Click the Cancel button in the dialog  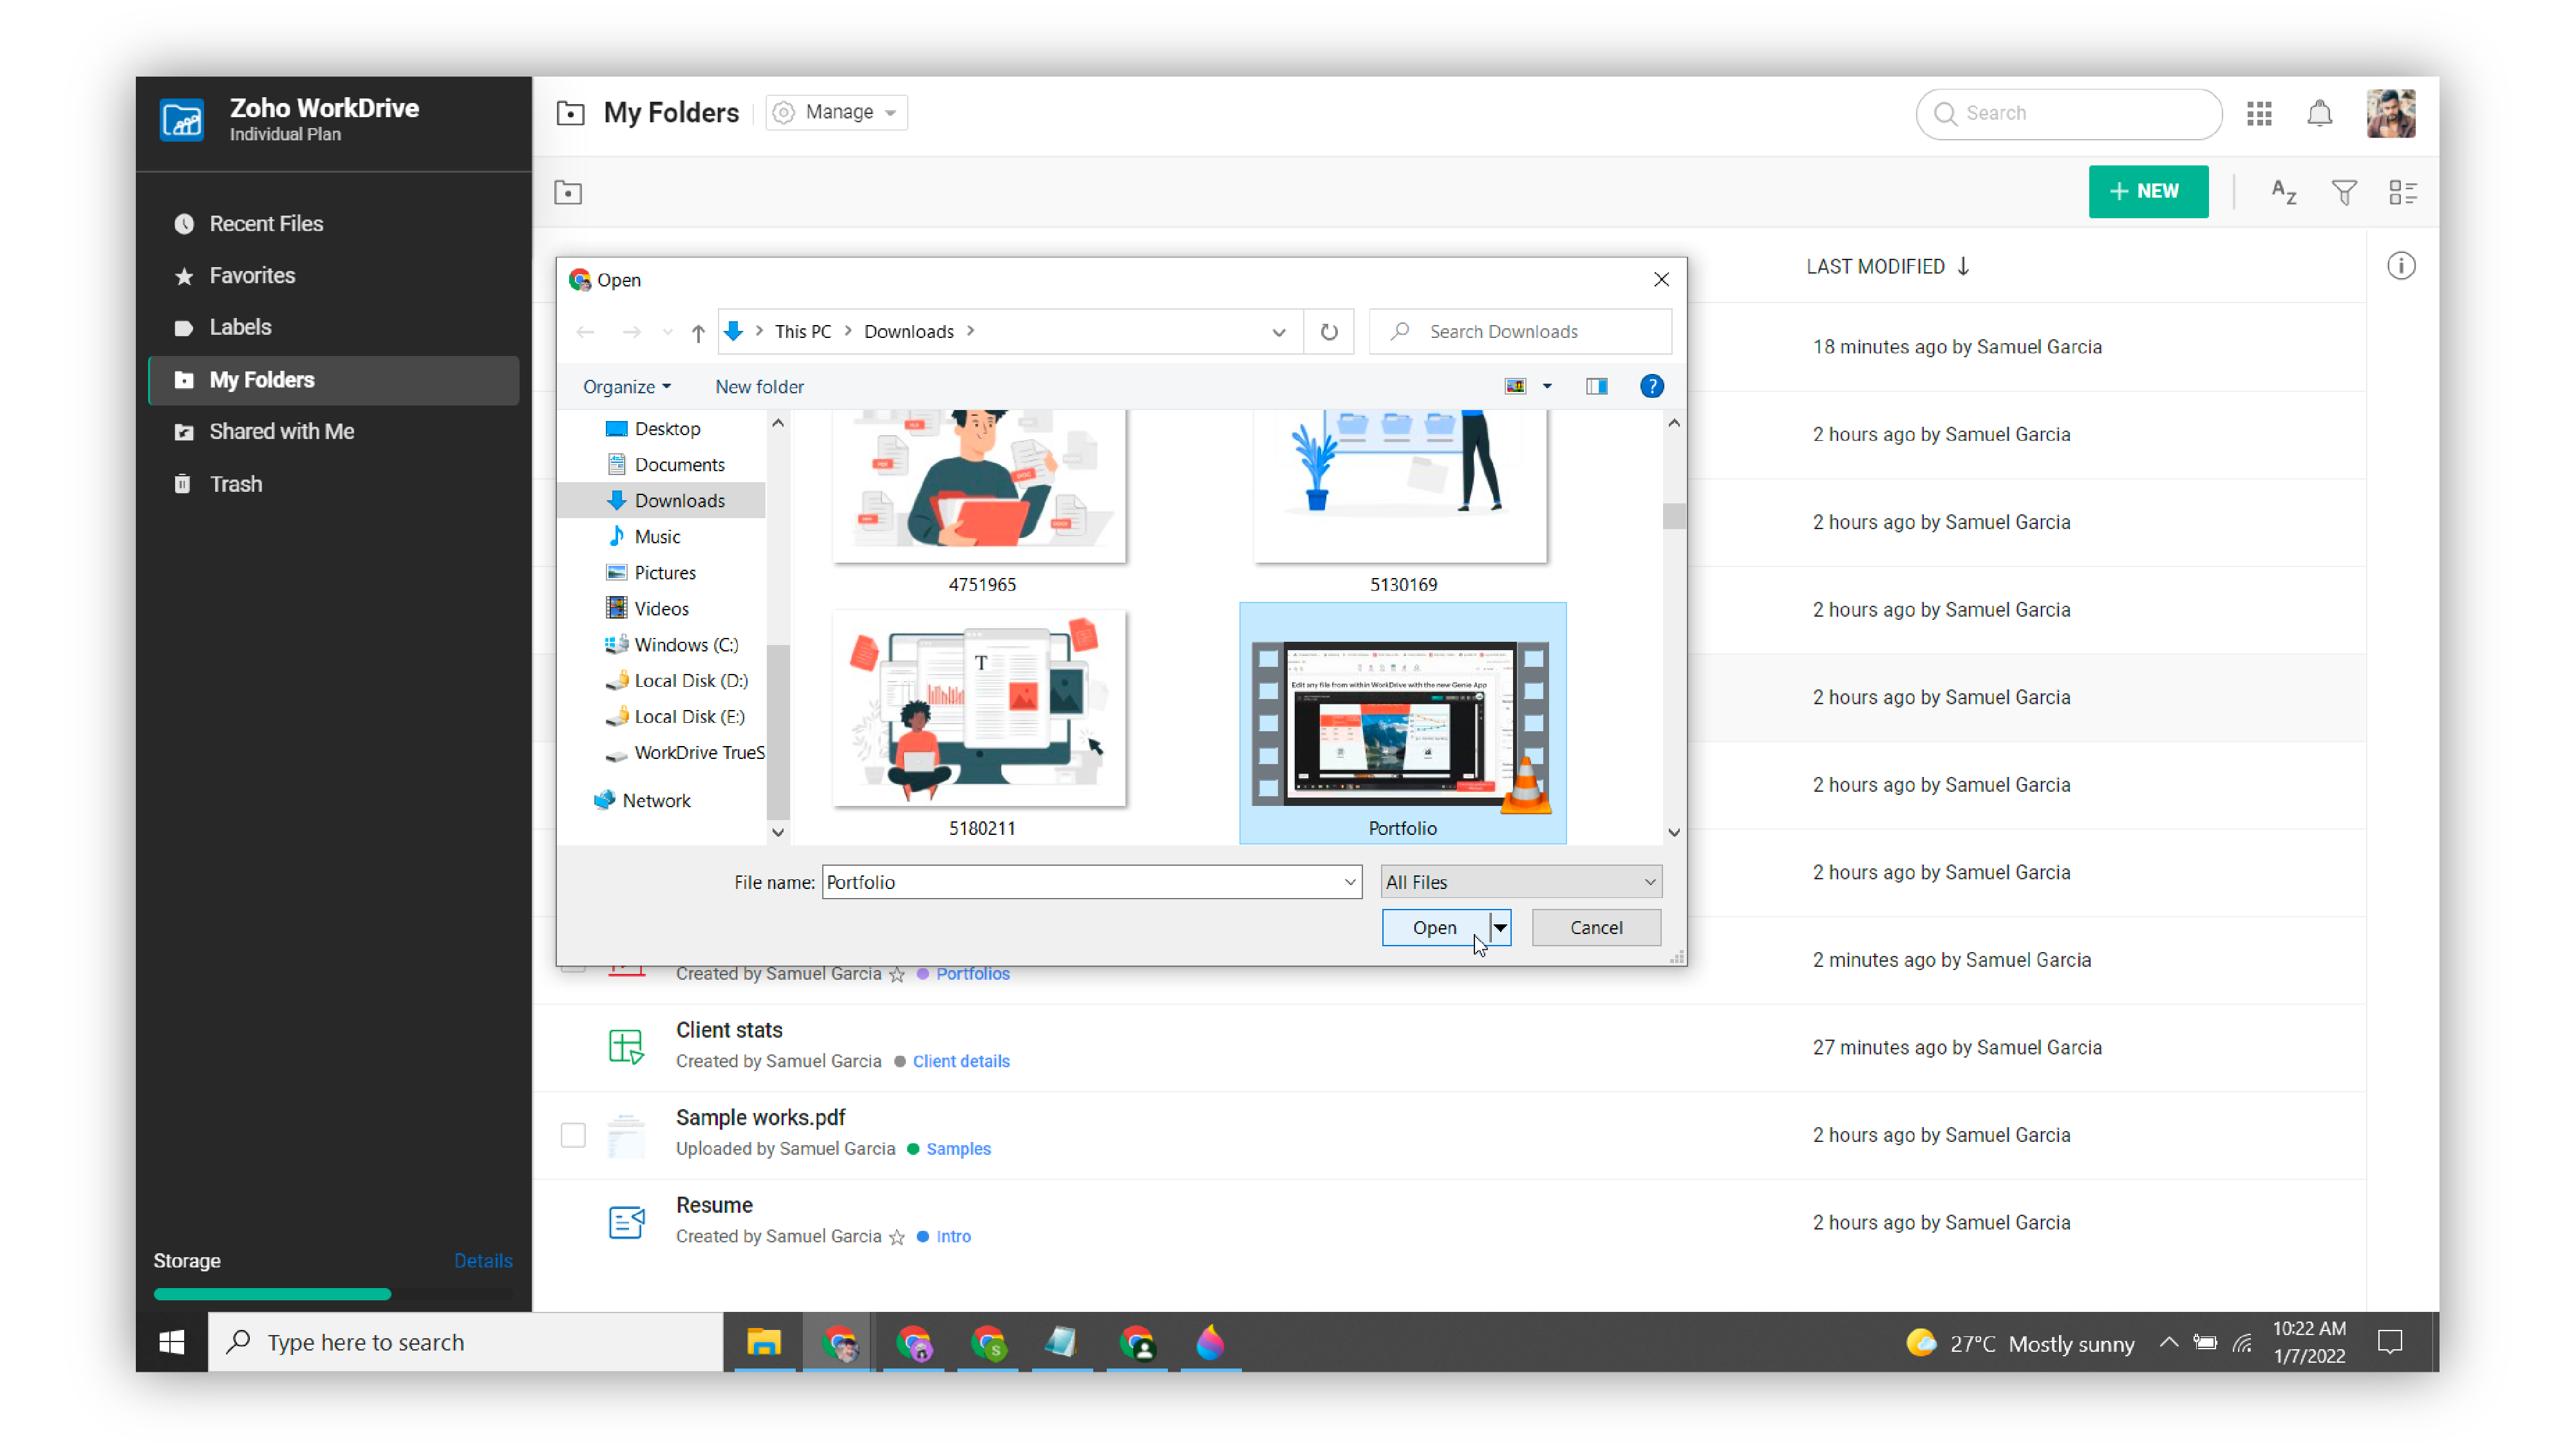click(1596, 927)
